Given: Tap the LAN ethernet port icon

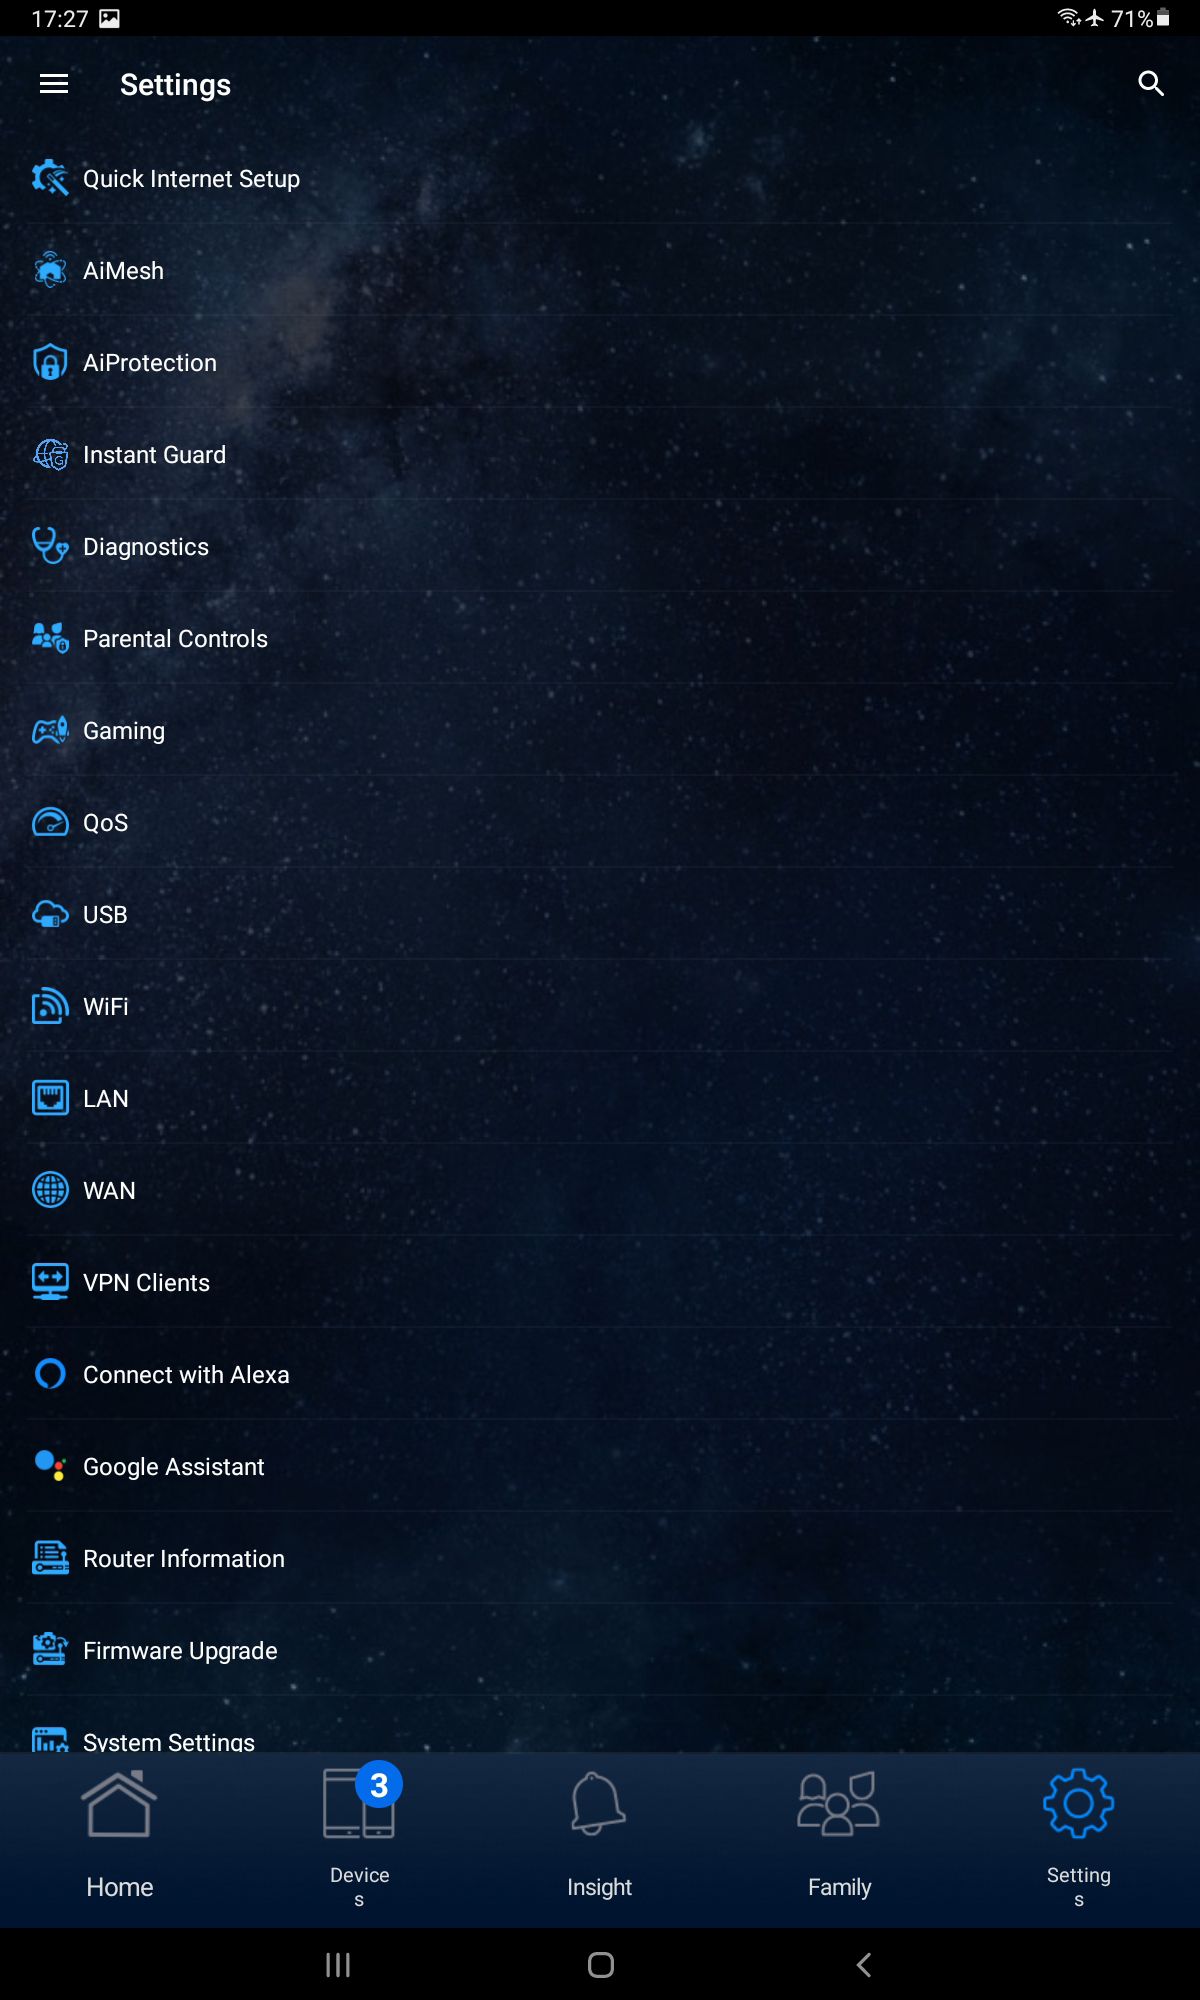Looking at the screenshot, I should point(50,1098).
